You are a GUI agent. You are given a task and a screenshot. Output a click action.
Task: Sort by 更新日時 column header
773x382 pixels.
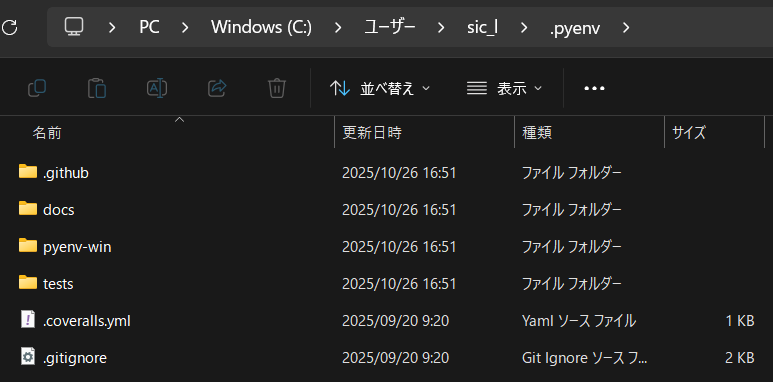372,132
